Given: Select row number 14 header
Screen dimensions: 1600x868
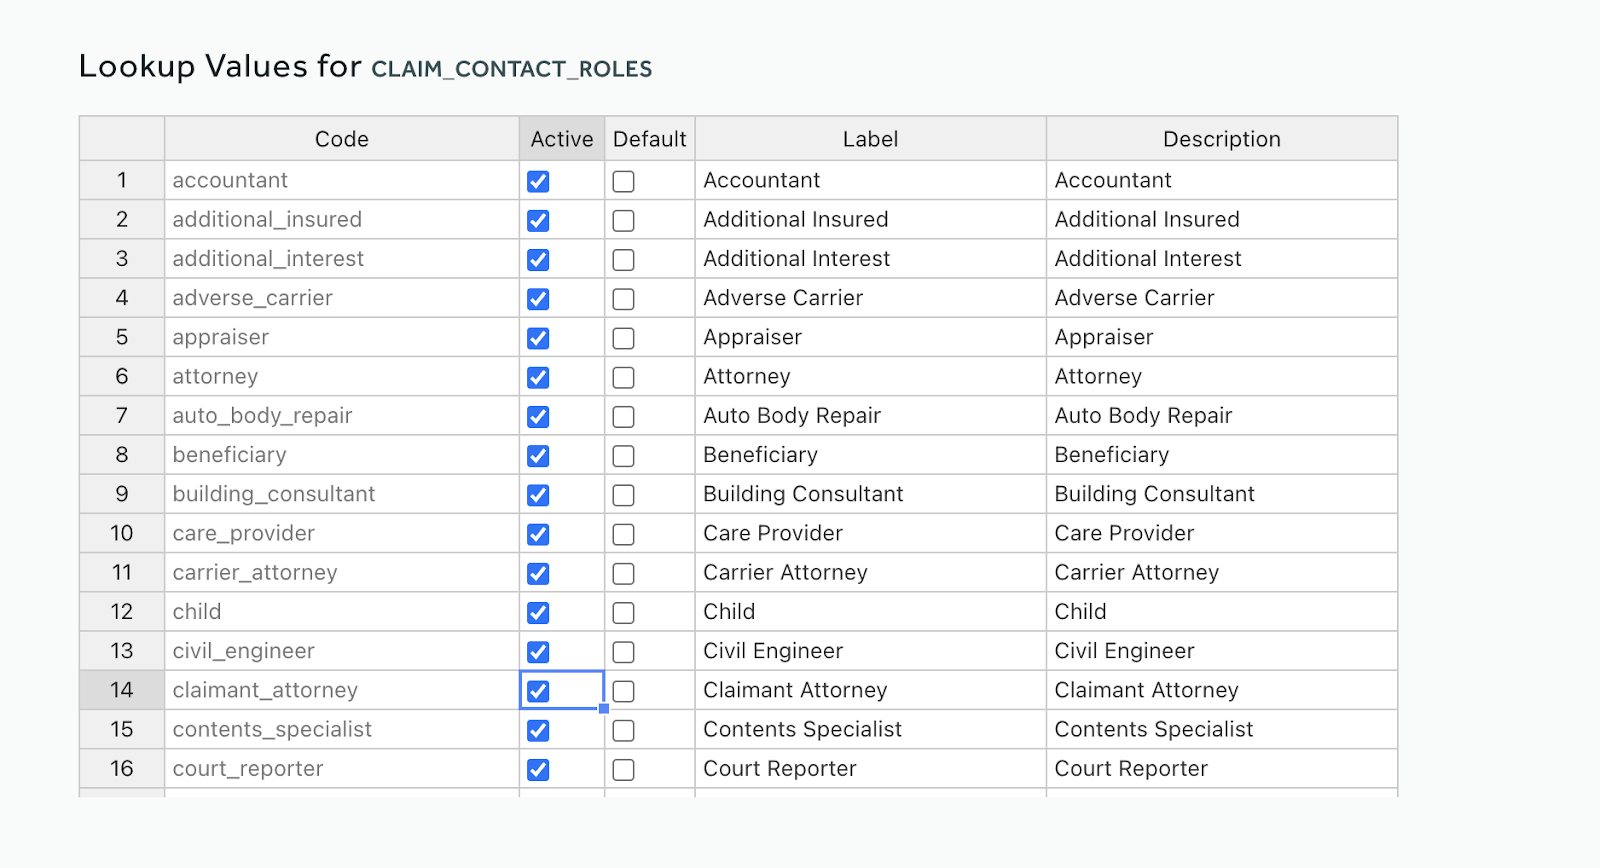Looking at the screenshot, I should (x=122, y=690).
